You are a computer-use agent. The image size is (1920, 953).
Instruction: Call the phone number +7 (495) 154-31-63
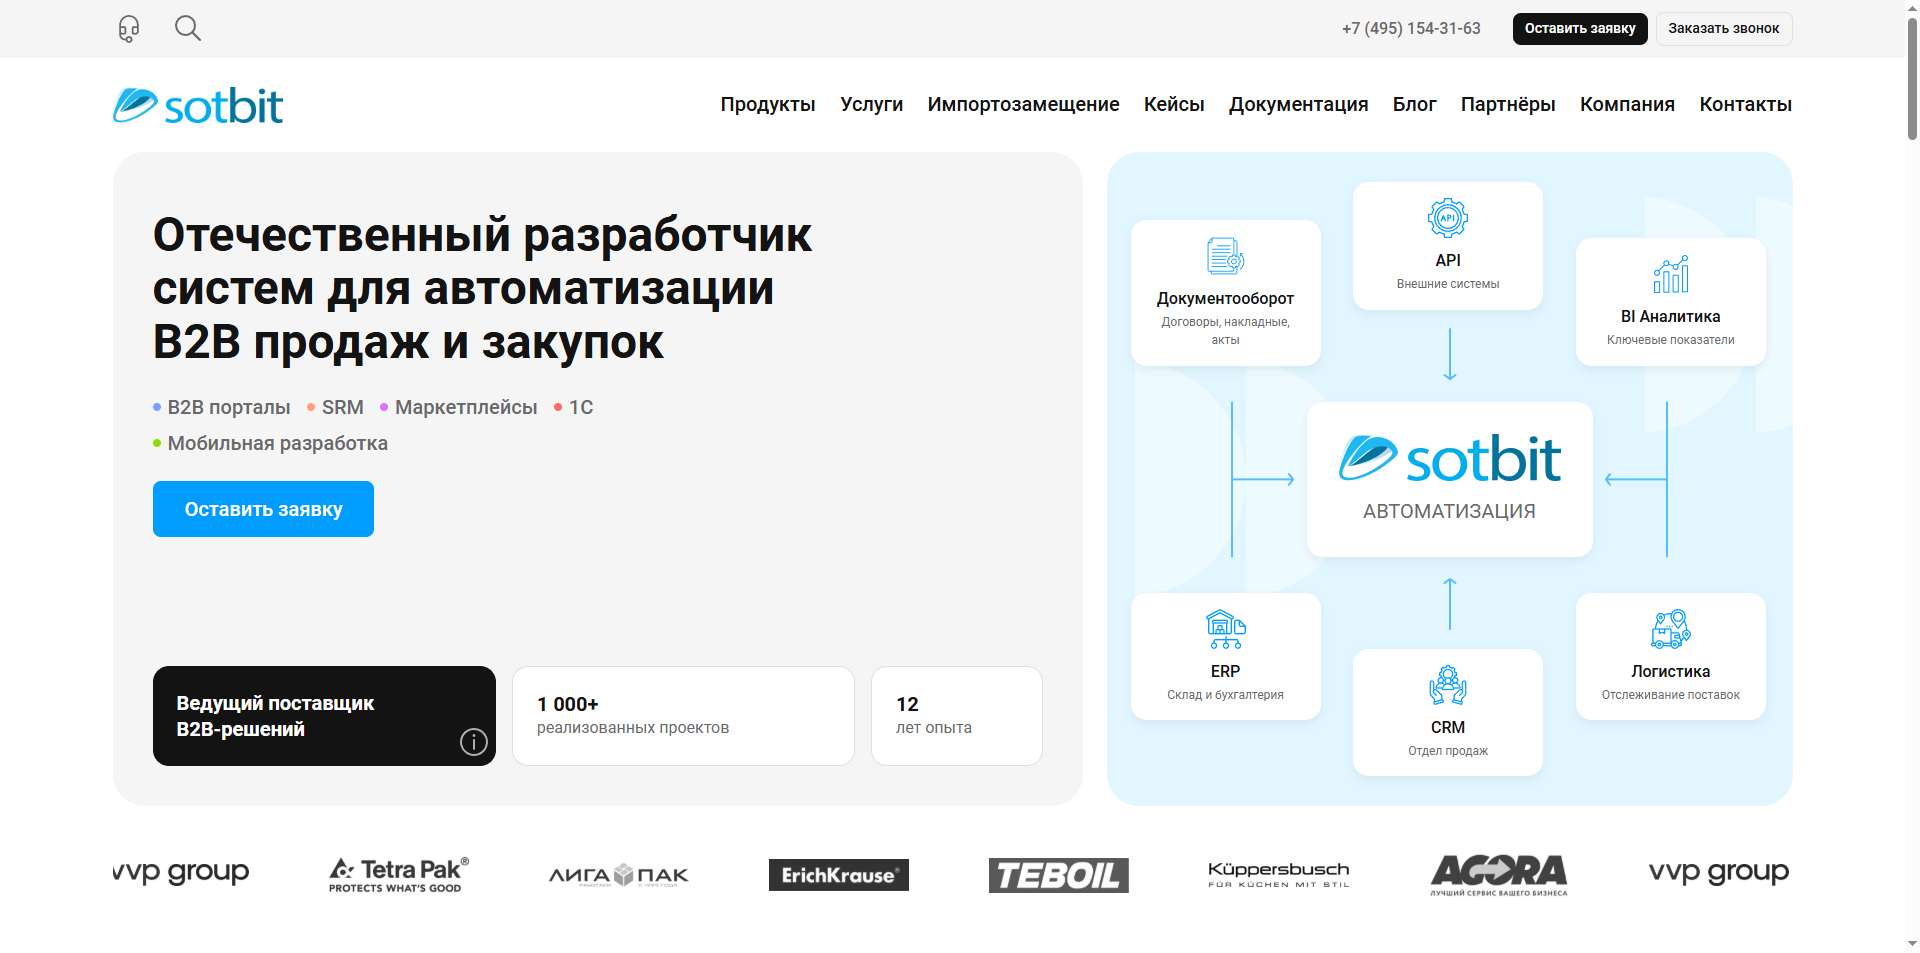point(1411,28)
